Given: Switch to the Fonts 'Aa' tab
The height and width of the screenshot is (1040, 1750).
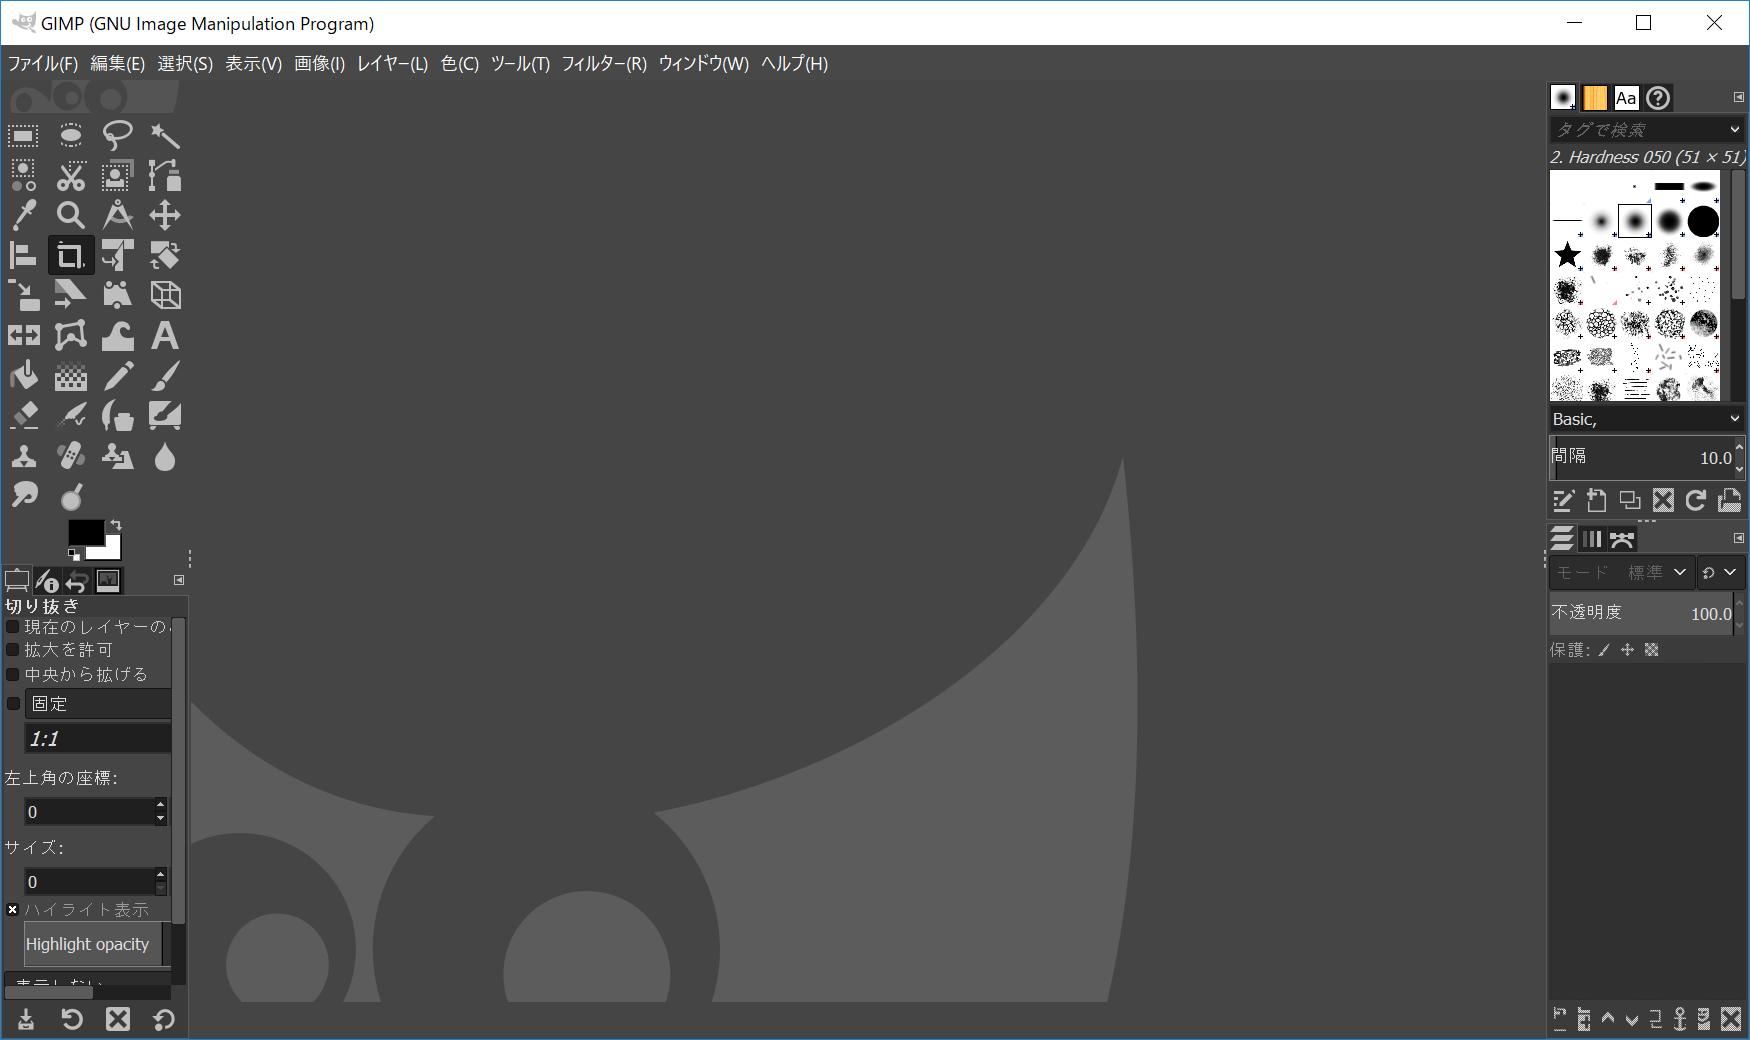Looking at the screenshot, I should (1626, 97).
